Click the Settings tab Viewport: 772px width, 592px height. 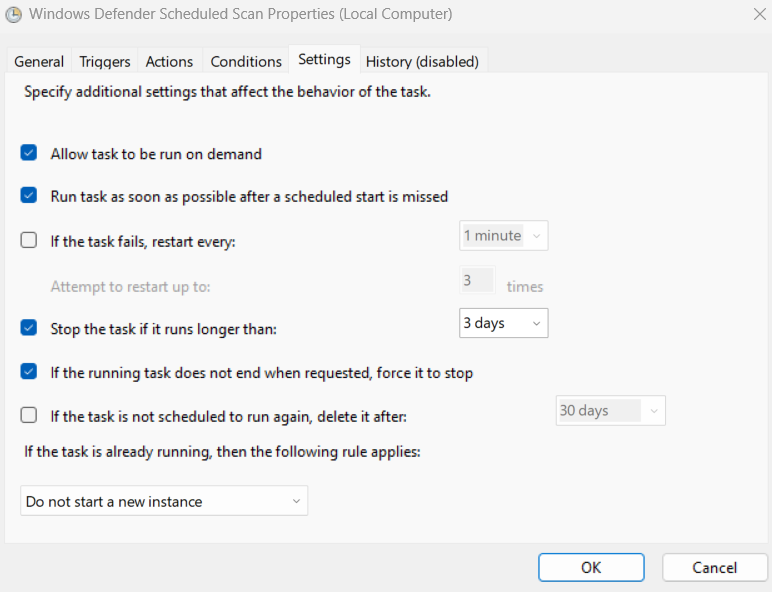click(x=324, y=59)
